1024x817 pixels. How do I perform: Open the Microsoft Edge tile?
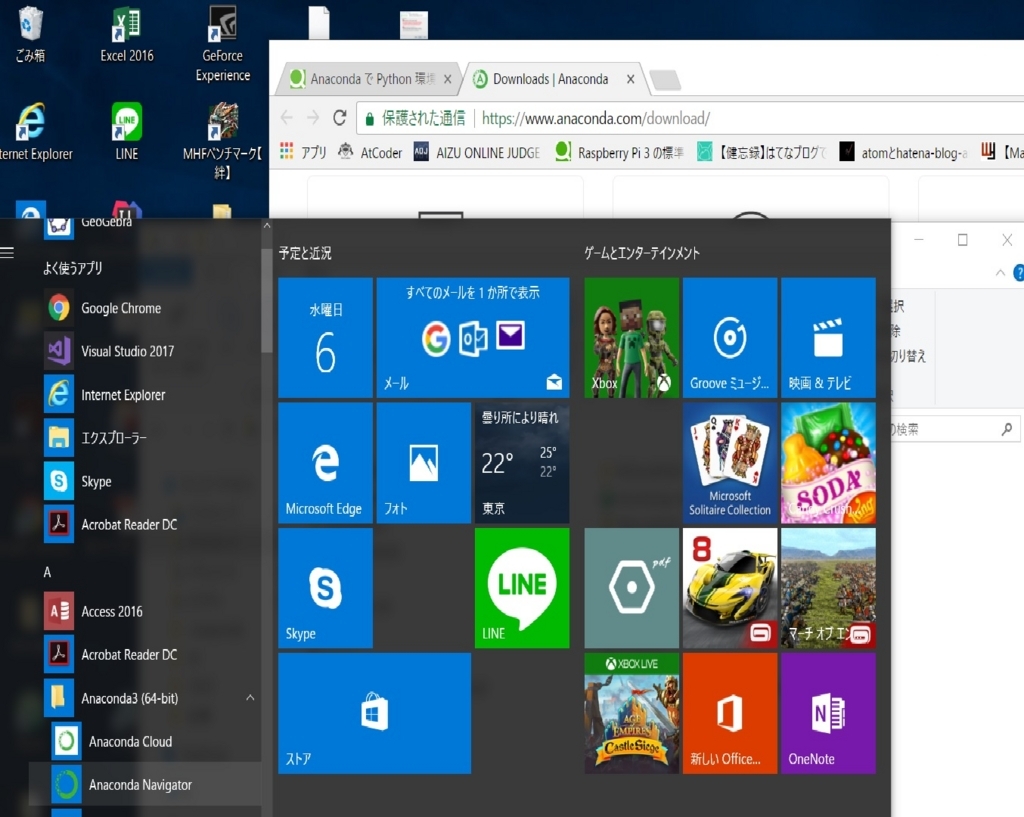(x=325, y=462)
